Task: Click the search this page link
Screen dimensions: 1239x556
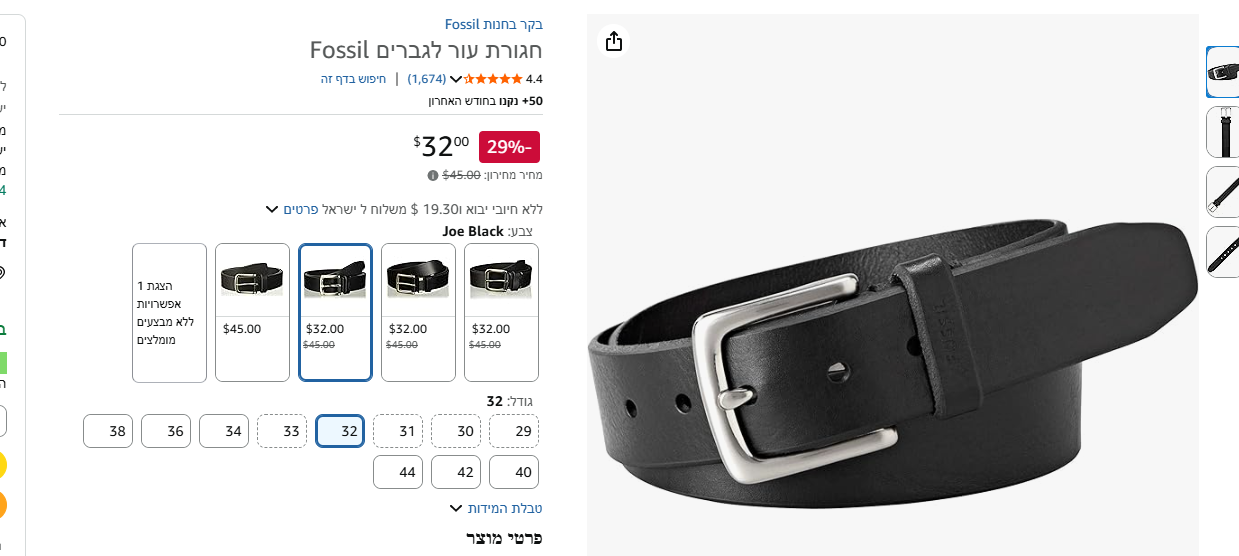Action: point(354,79)
